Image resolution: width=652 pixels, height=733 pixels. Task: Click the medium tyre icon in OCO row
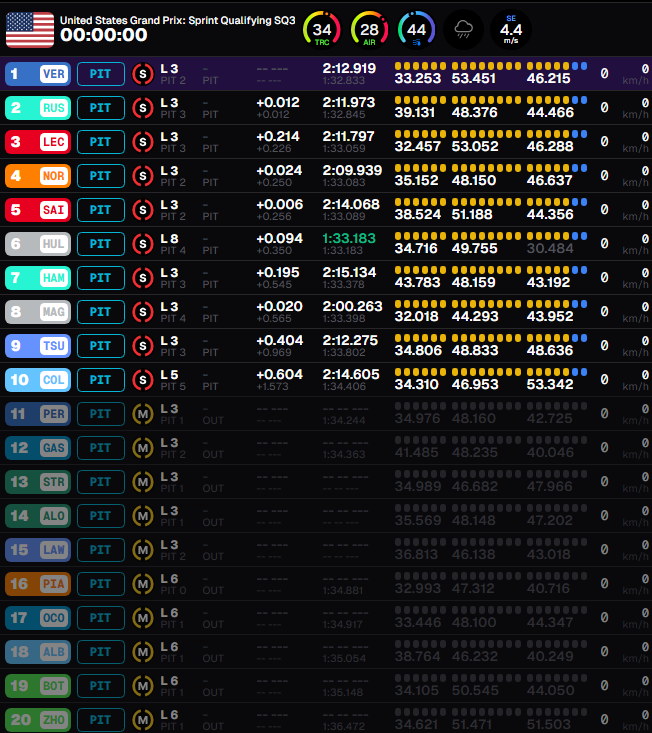click(143, 618)
